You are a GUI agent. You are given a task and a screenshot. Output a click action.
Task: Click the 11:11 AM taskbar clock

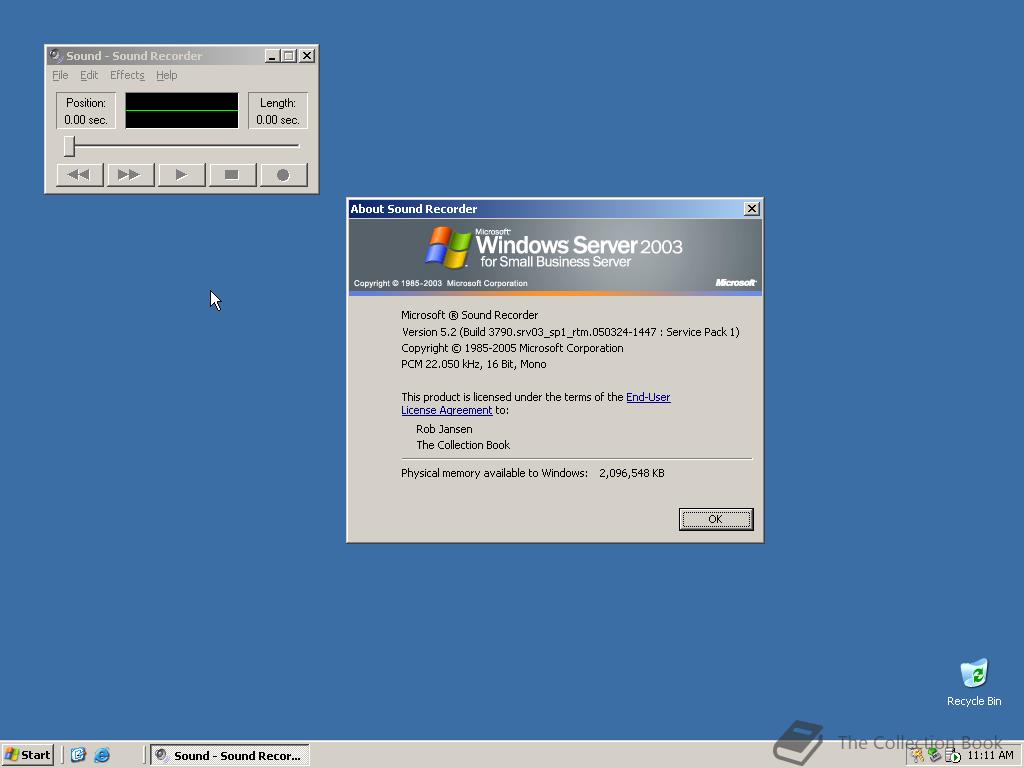pyautogui.click(x=991, y=756)
